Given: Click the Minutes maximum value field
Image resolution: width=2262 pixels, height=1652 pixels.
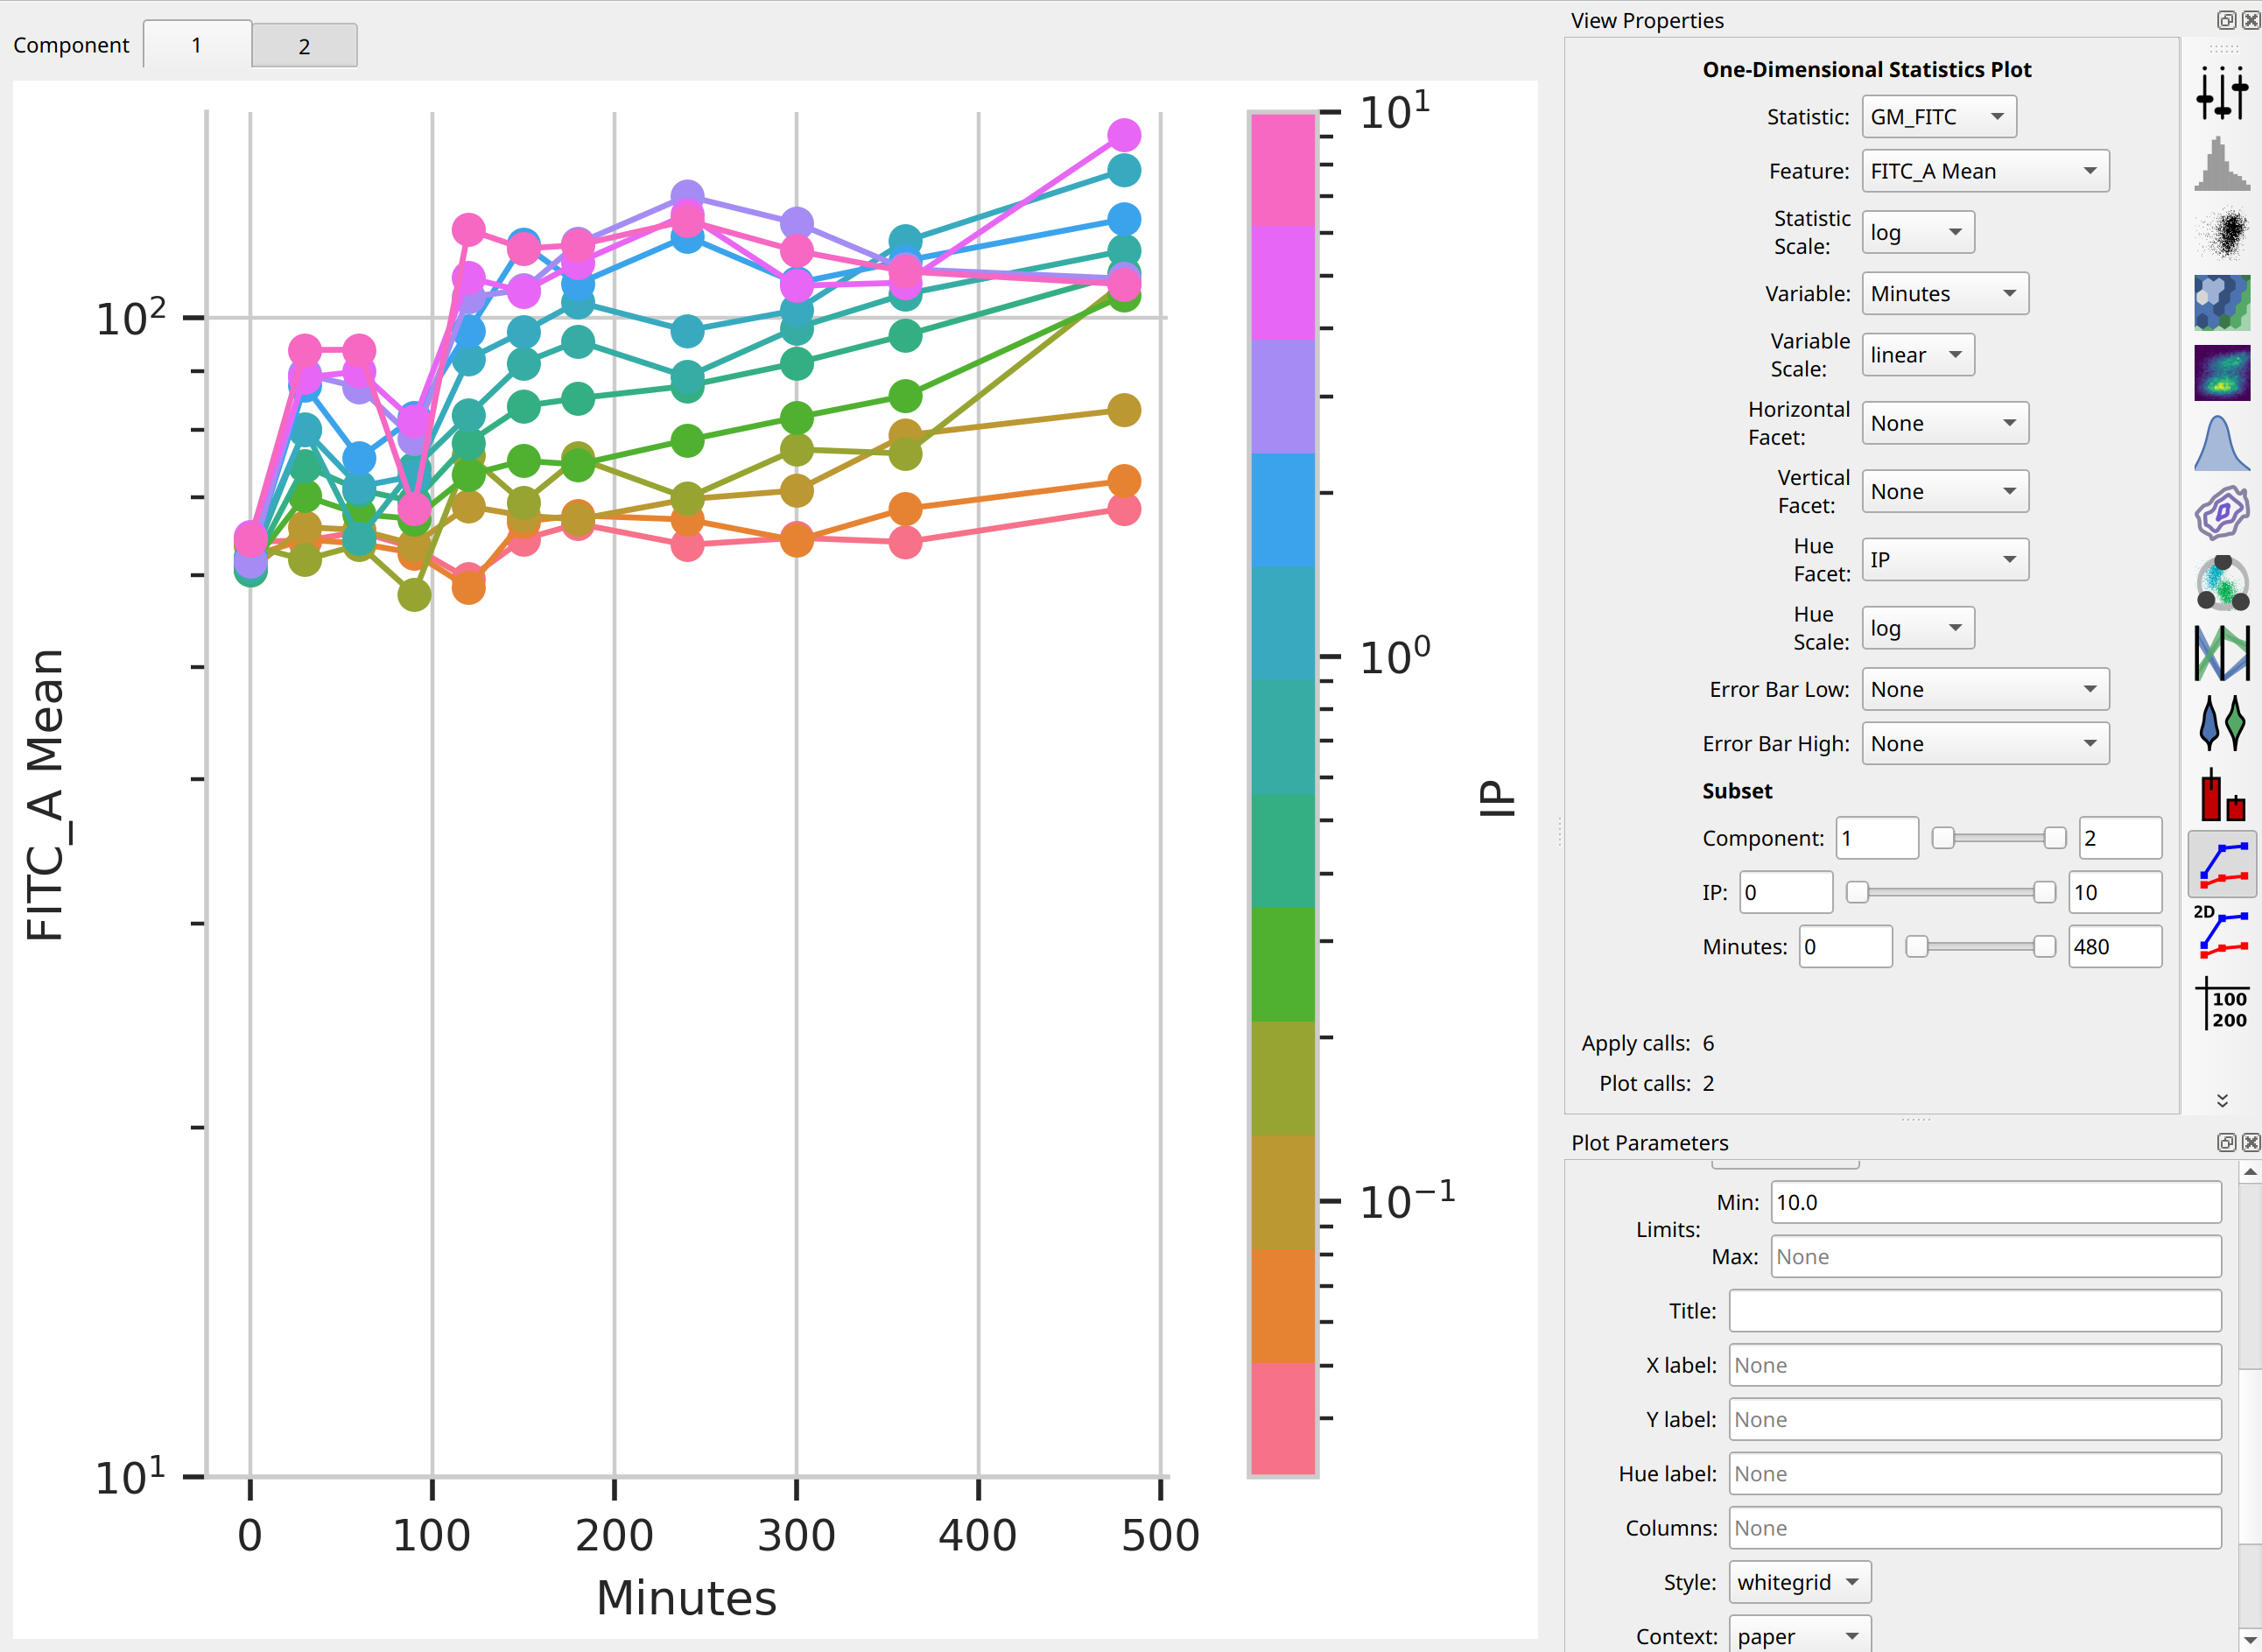Looking at the screenshot, I should pyautogui.click(x=2115, y=946).
